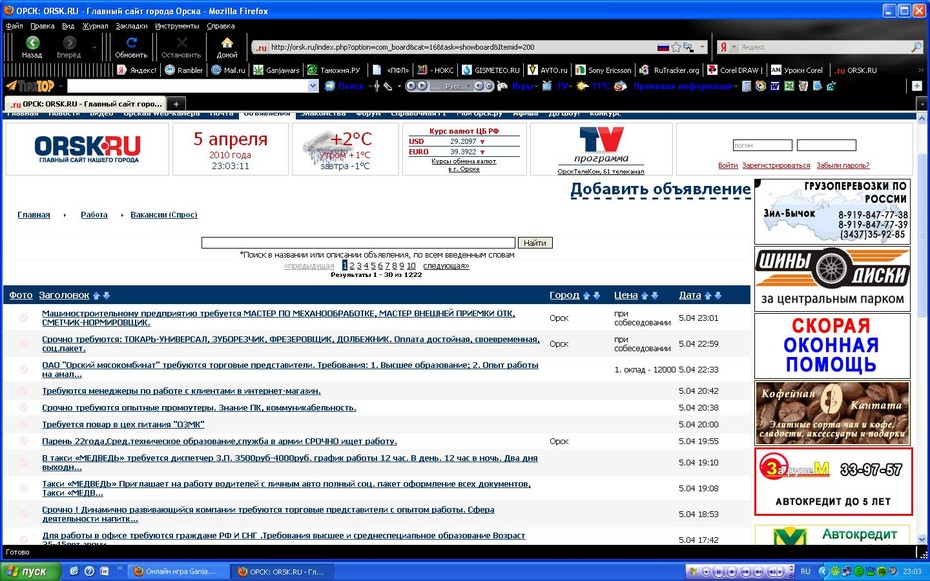930x581 pixels.
Task: Open the RuTracker.org bookmark
Action: pos(670,70)
